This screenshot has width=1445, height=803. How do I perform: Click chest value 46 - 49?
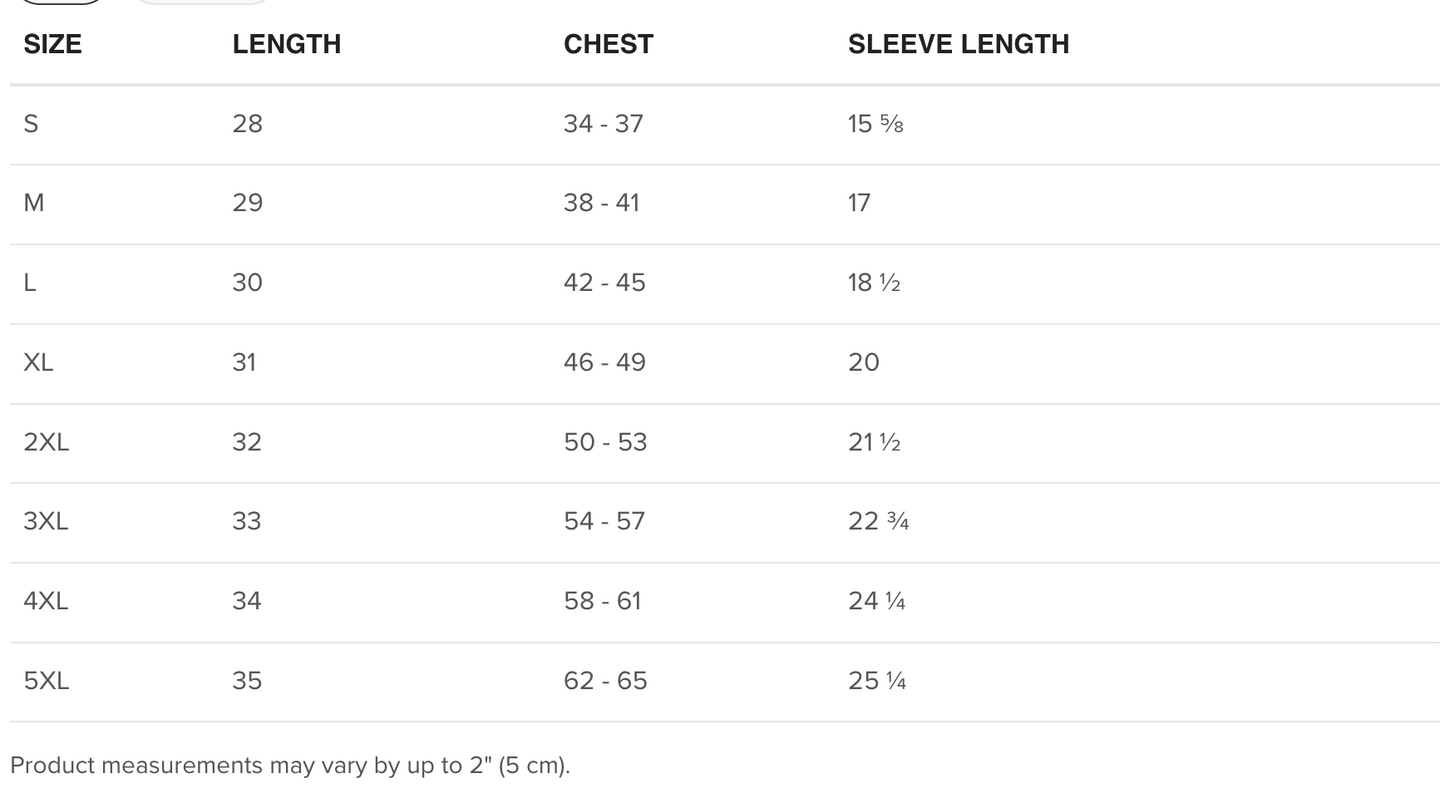tap(604, 362)
